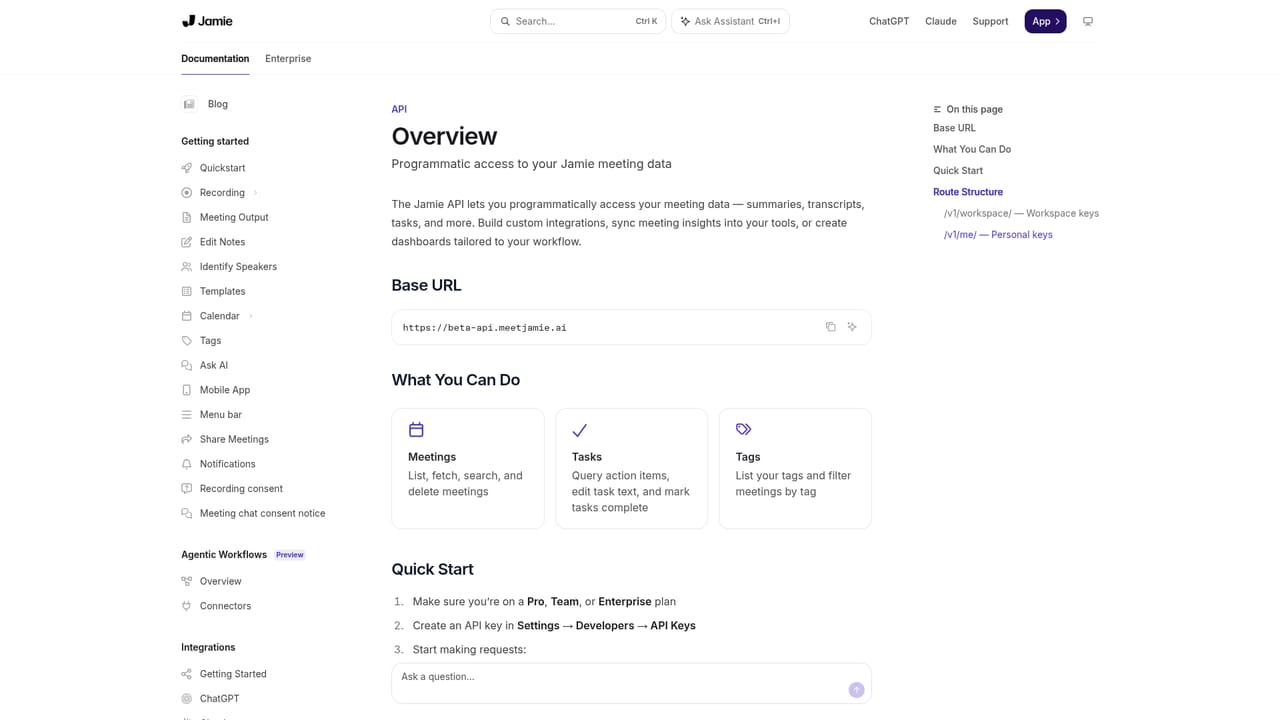The width and height of the screenshot is (1280, 720).
Task: Open the Ask Assistant button
Action: coord(730,21)
